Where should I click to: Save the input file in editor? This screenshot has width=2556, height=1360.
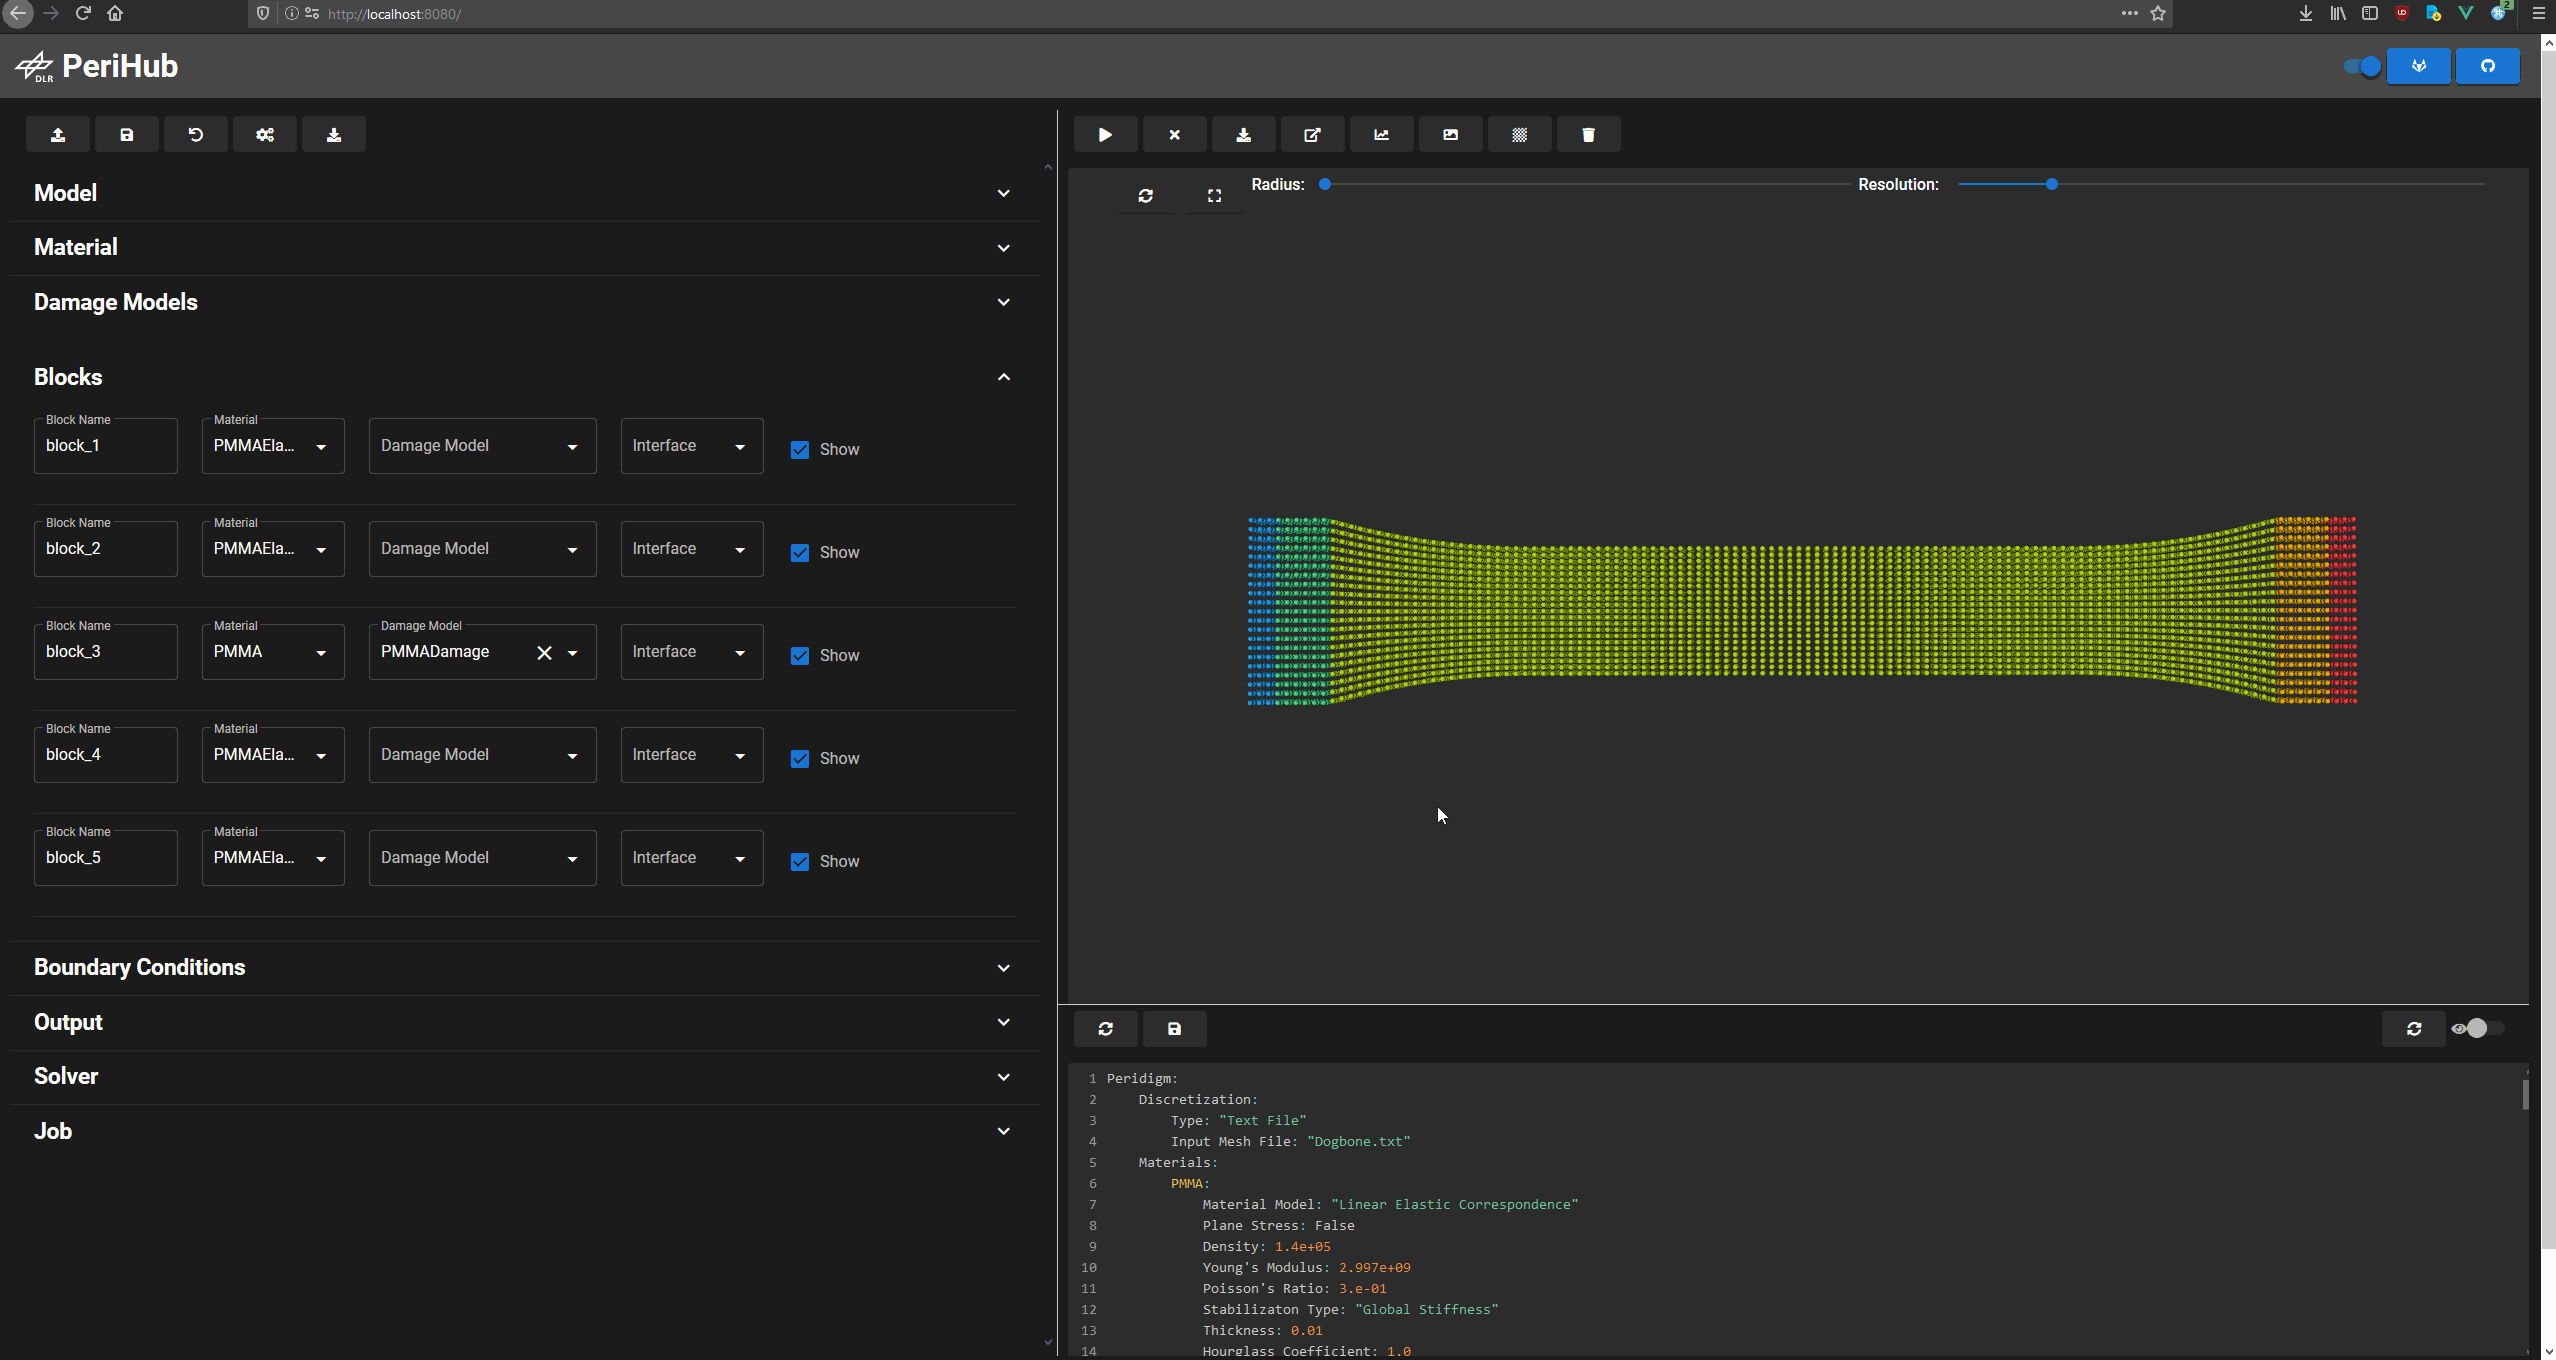tap(1175, 1029)
